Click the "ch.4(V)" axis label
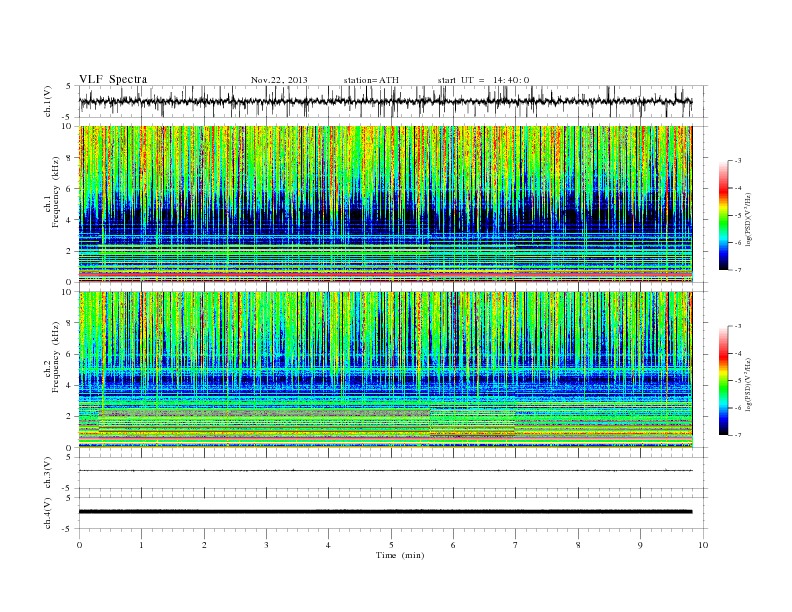The height and width of the screenshot is (612, 792). point(48,513)
